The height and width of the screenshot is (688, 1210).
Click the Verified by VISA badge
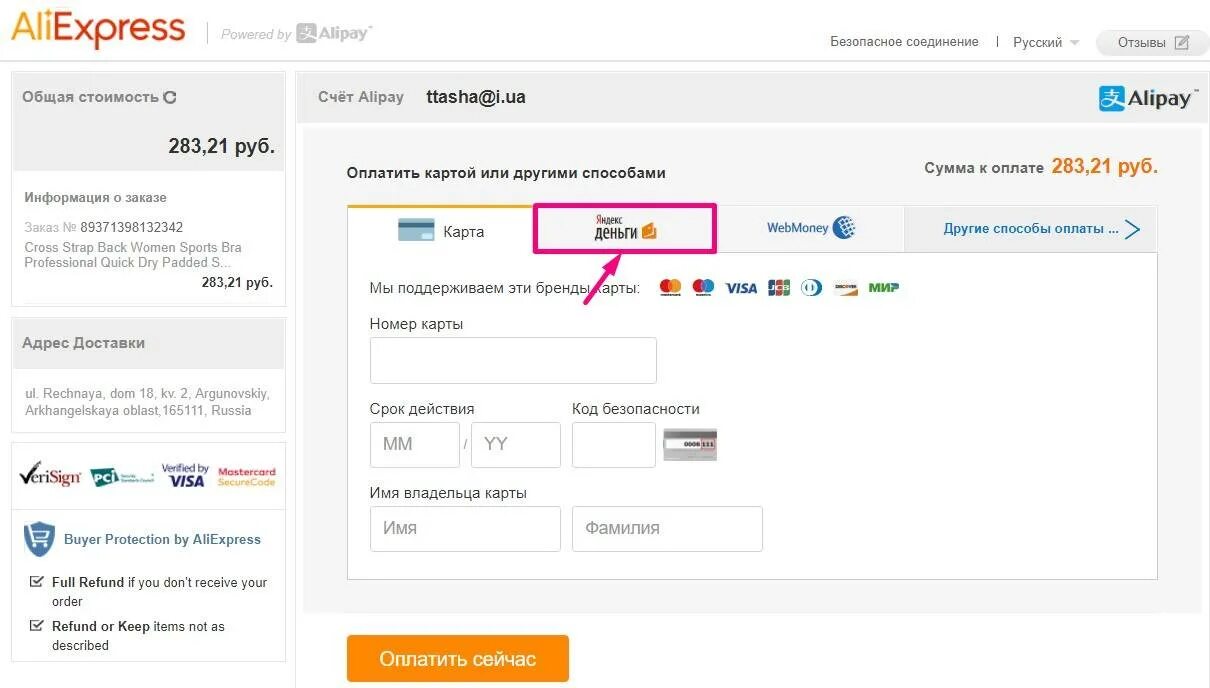(185, 475)
